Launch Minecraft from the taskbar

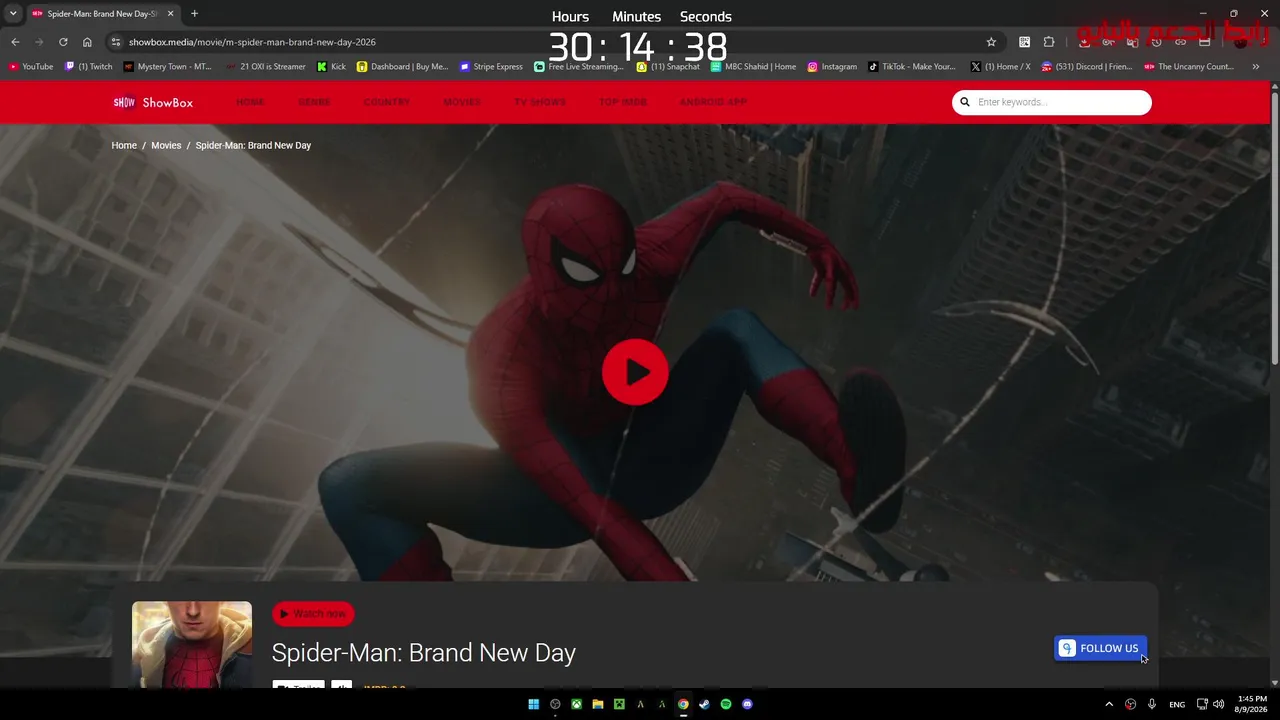click(x=619, y=704)
